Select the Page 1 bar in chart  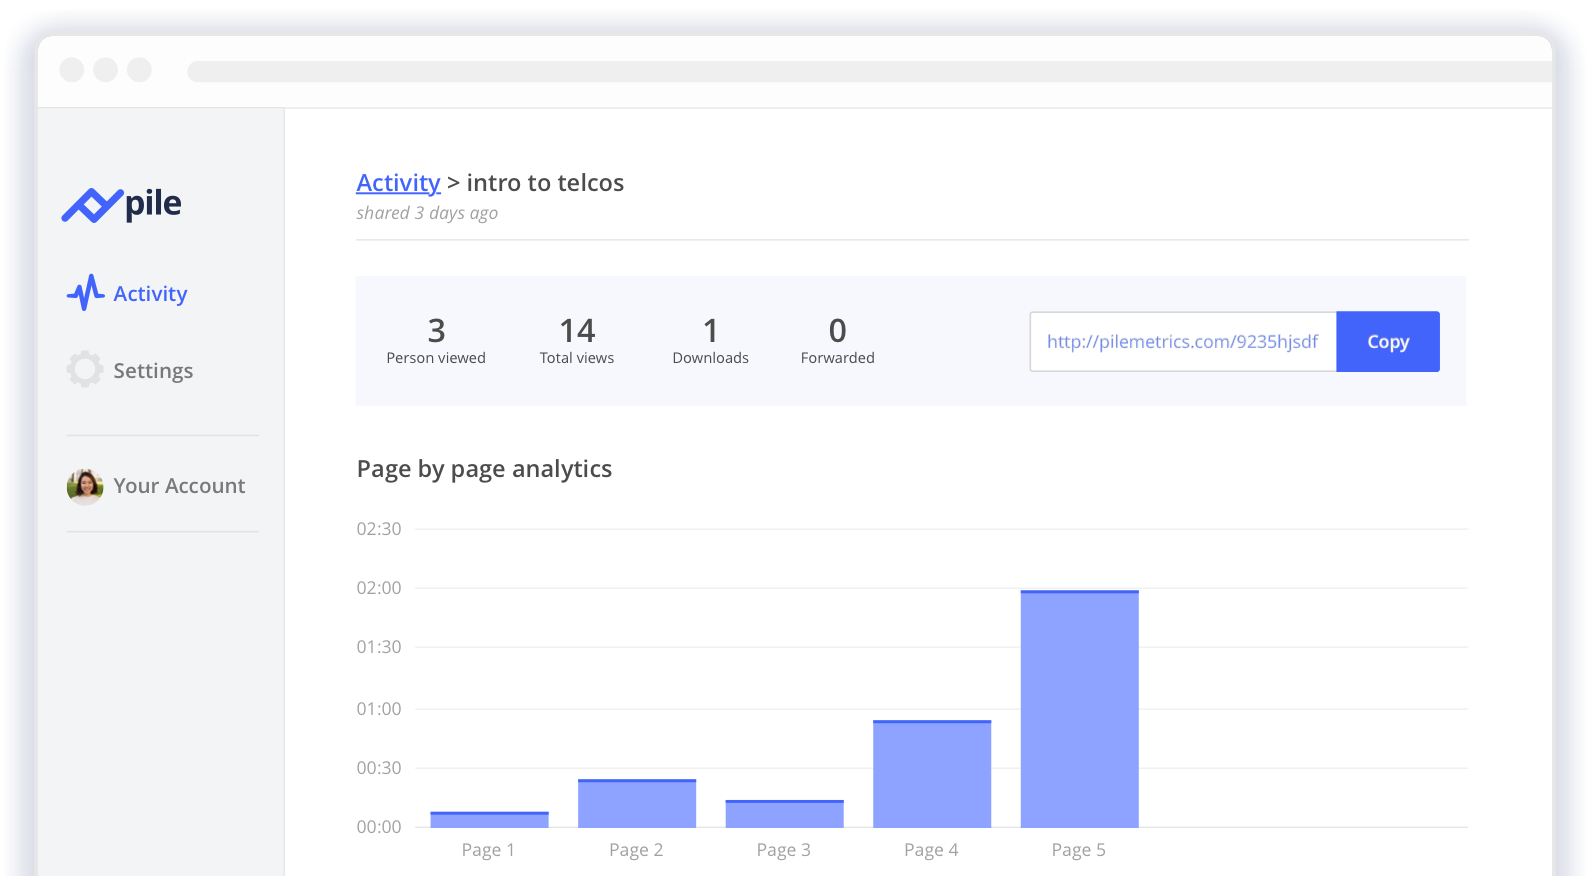(489, 820)
